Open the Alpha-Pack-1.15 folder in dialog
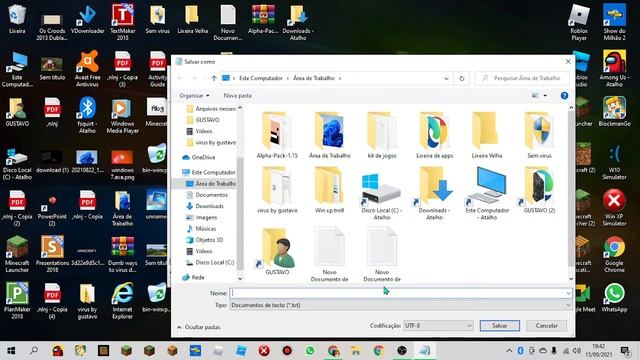This screenshot has height=360, width=640. (x=277, y=135)
